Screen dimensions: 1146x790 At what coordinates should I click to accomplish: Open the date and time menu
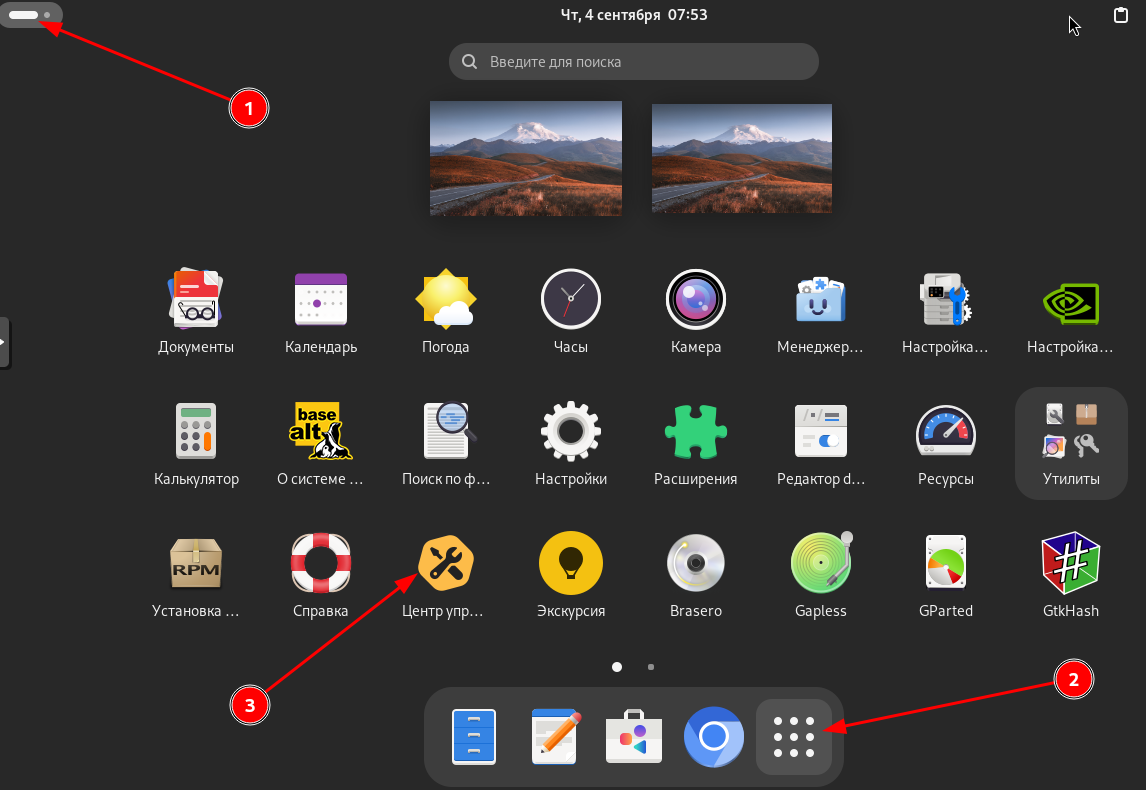pyautogui.click(x=633, y=15)
